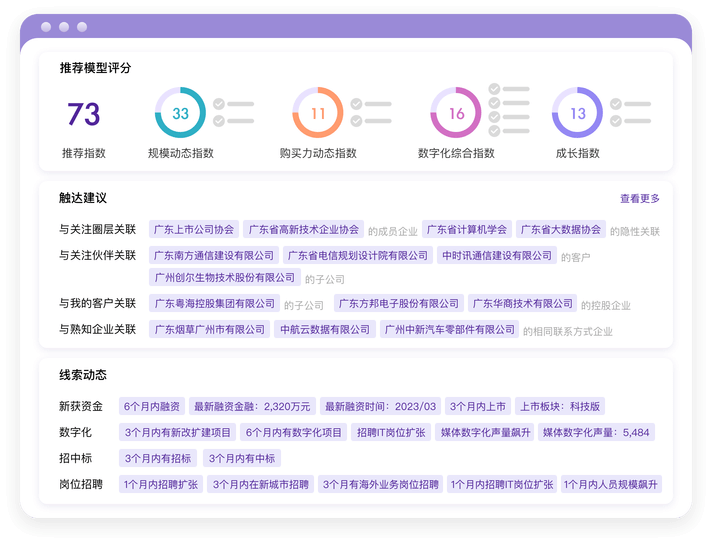Click the 与我的客户关联 row label
712x544 pixels.
[97, 303]
